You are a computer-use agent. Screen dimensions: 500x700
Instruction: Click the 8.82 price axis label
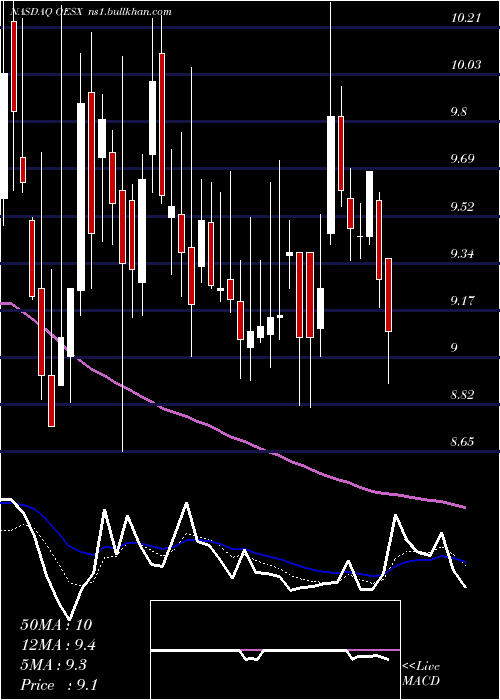[x=462, y=395]
